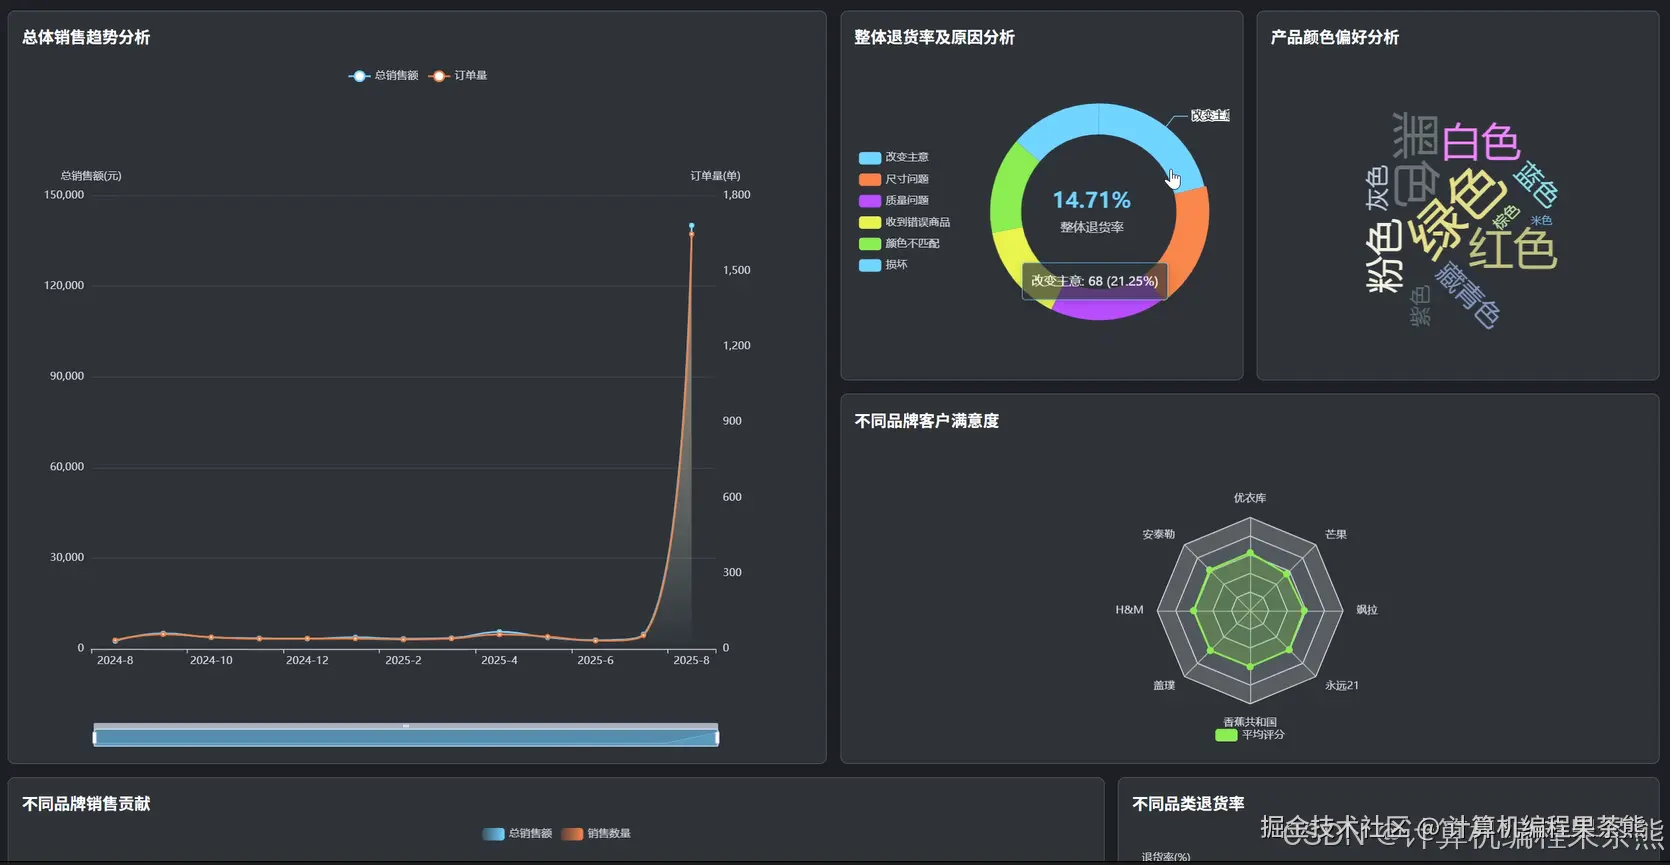Click the 优衣库 radar axis label
The image size is (1670, 865).
pos(1250,498)
